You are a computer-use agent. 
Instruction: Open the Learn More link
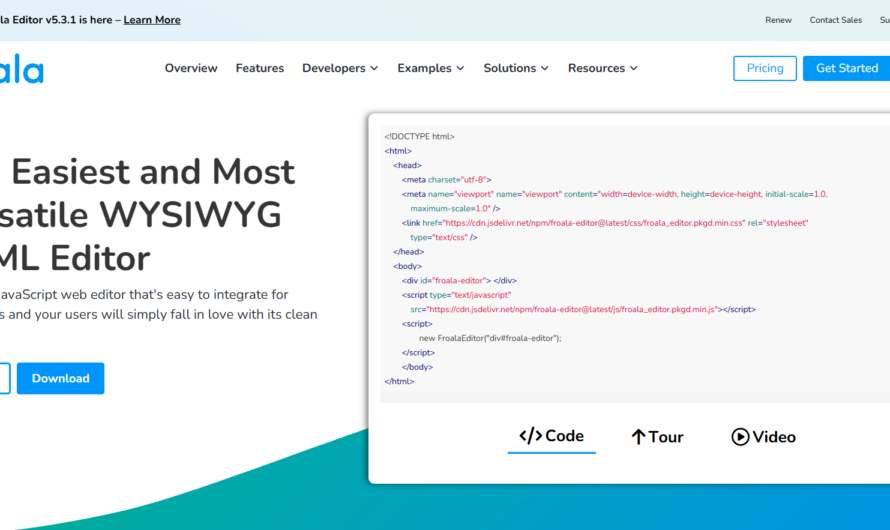click(x=152, y=20)
